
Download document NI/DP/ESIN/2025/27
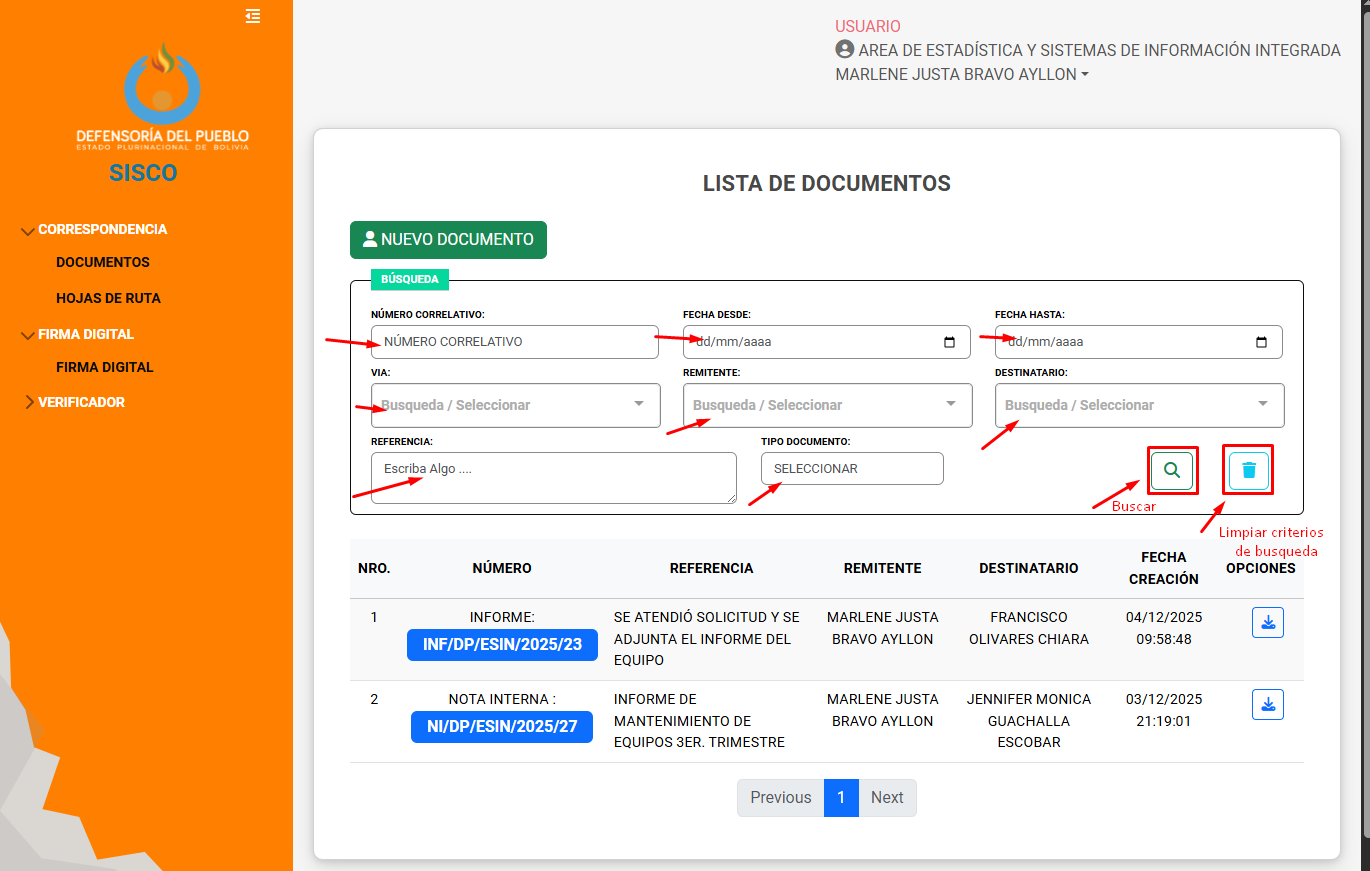pyautogui.click(x=1267, y=704)
